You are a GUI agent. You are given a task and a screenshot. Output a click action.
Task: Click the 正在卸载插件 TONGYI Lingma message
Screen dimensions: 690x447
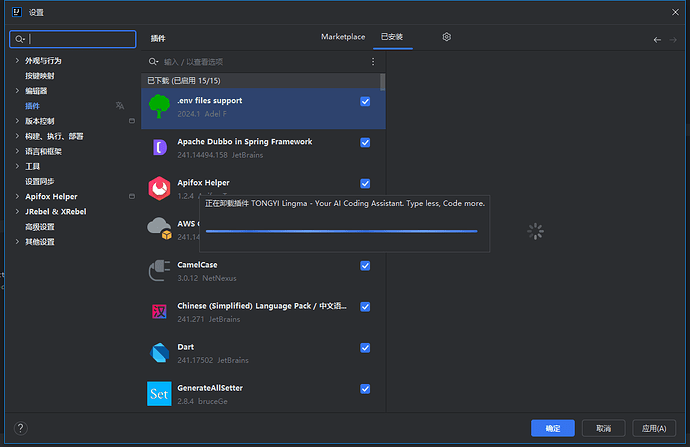tap(345, 203)
